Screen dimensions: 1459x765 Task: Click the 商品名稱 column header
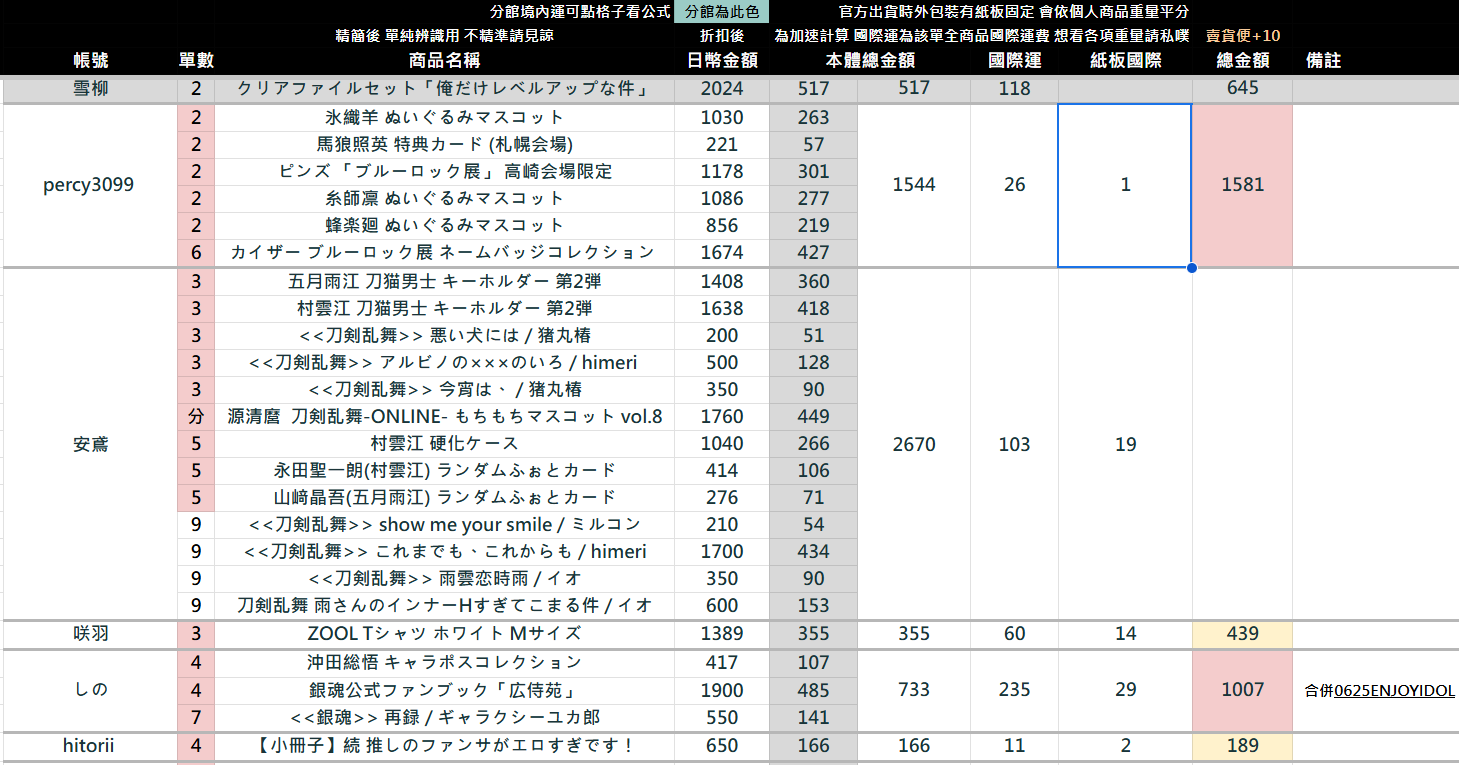[444, 60]
